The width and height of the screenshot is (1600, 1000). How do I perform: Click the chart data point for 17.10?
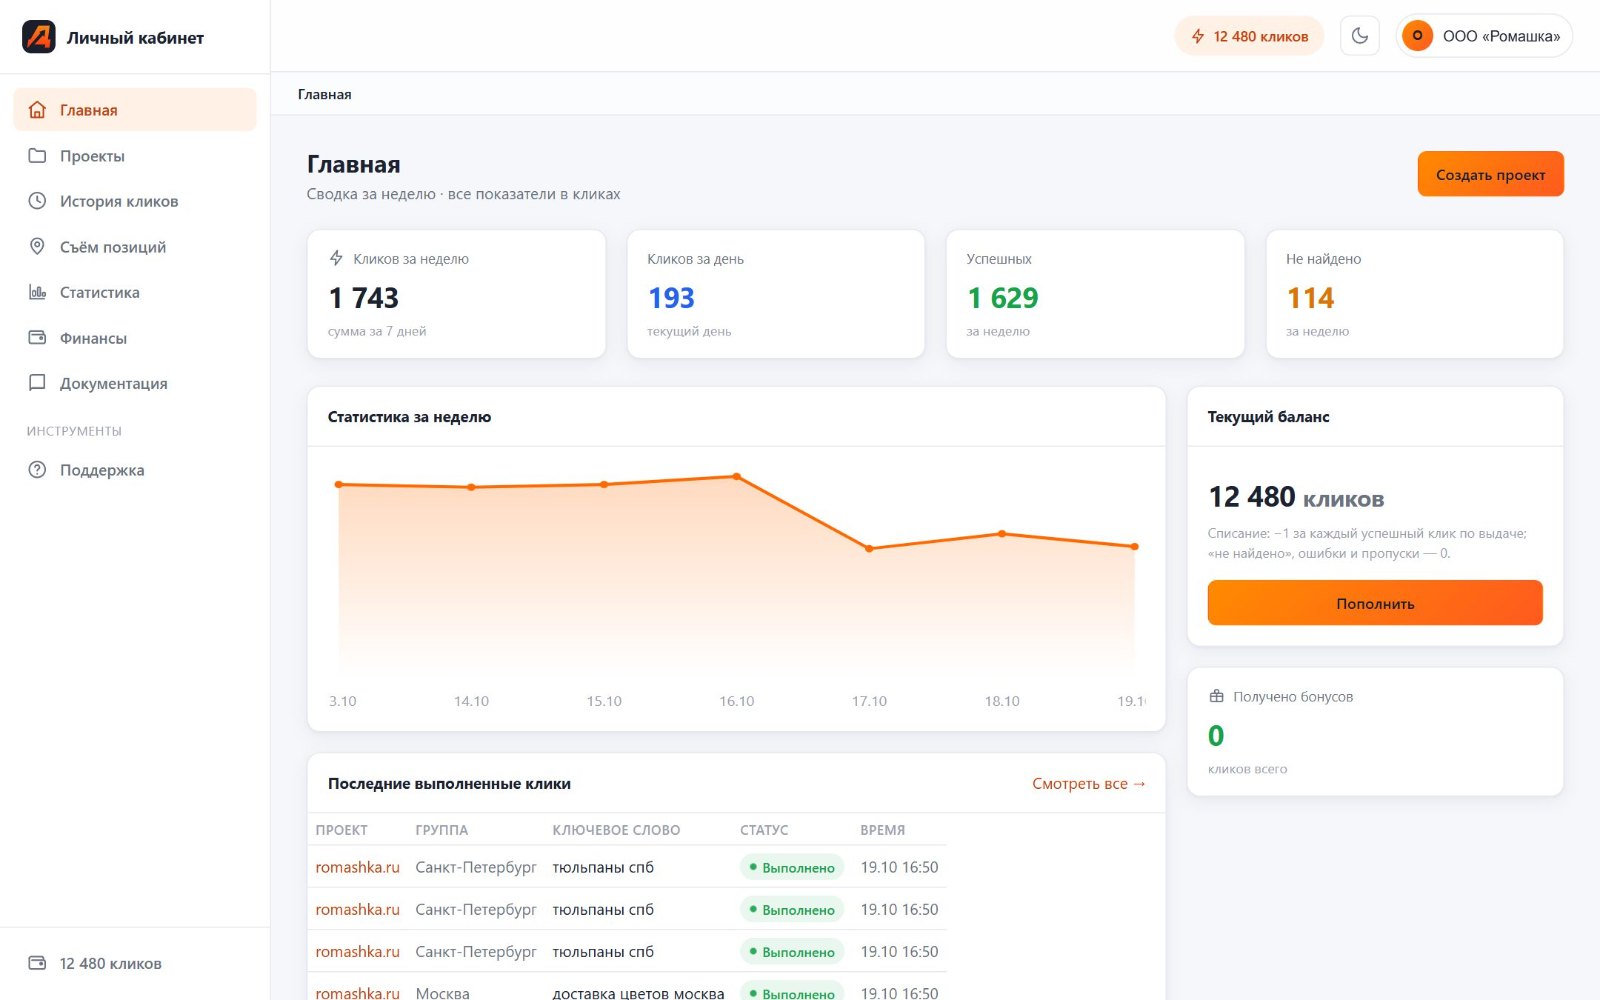(x=869, y=549)
